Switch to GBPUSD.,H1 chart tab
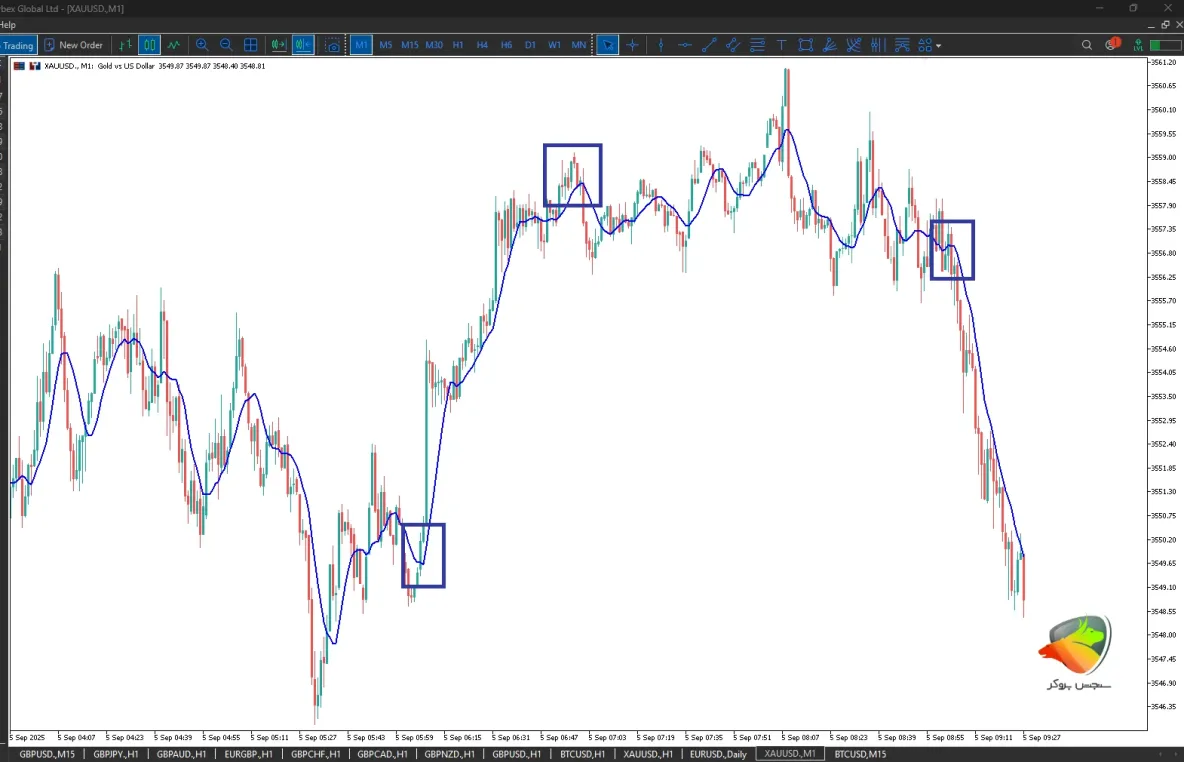Image resolution: width=1184 pixels, height=762 pixels. [516, 754]
